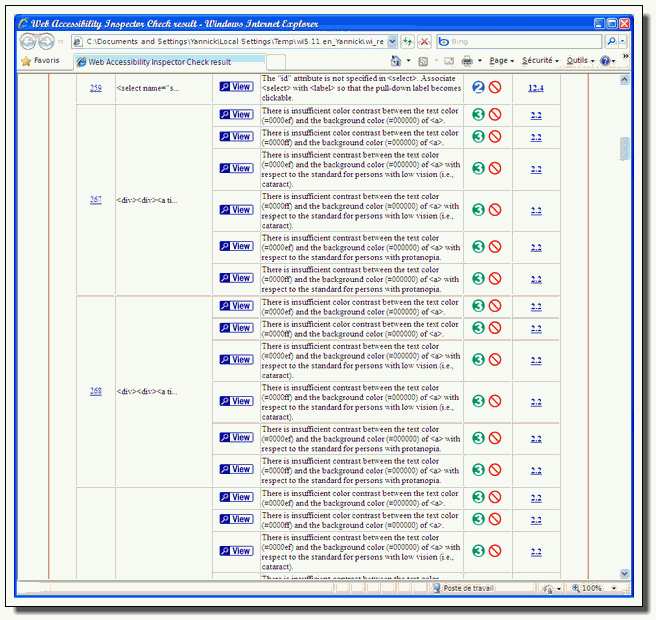Click the scrollbar up arrow
This screenshot has height=620, width=656.
(x=624, y=79)
